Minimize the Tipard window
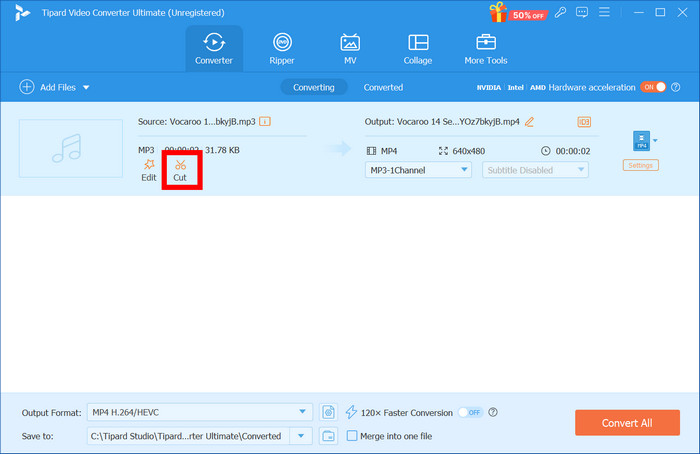 click(639, 12)
